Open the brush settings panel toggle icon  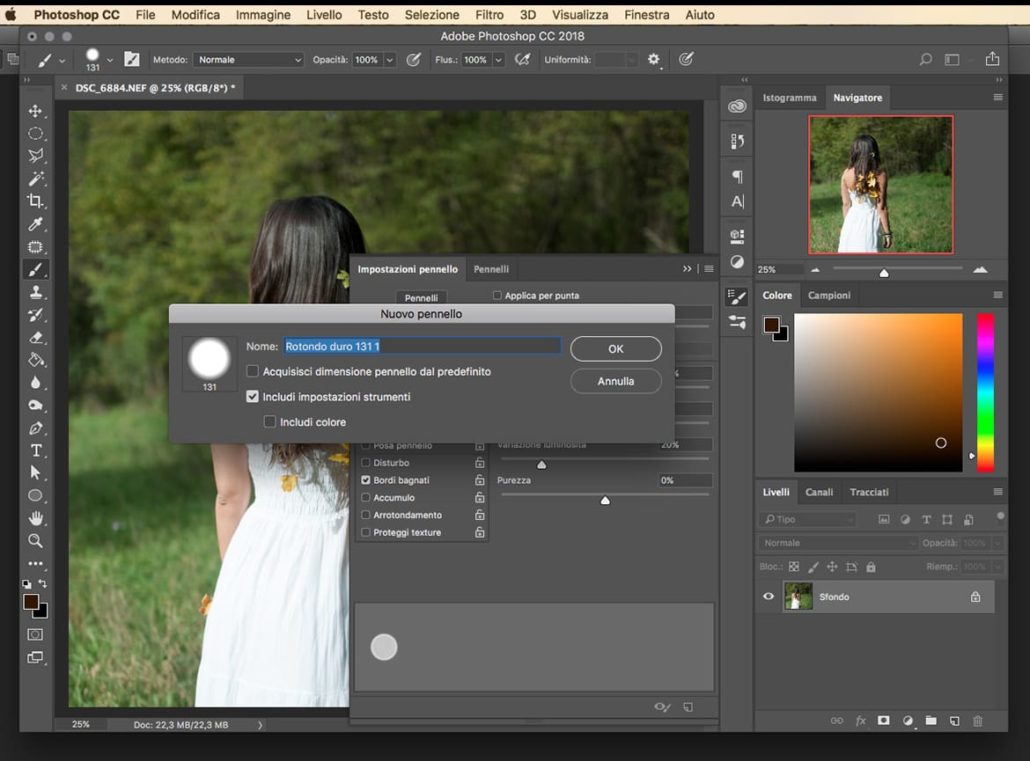coord(131,59)
